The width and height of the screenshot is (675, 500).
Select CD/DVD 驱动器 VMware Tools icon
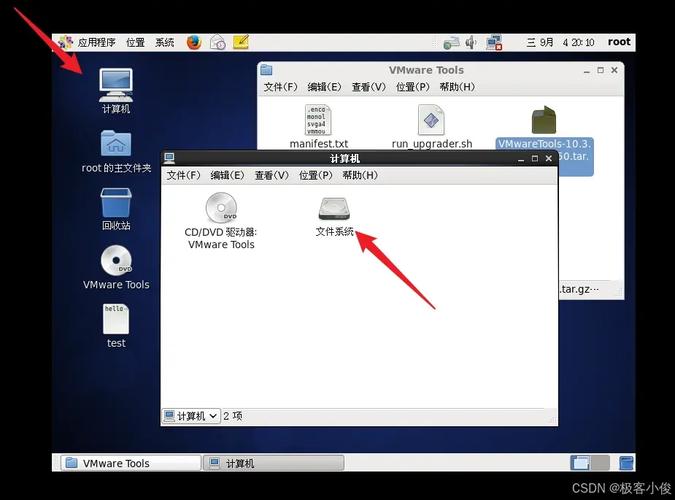tap(221, 220)
